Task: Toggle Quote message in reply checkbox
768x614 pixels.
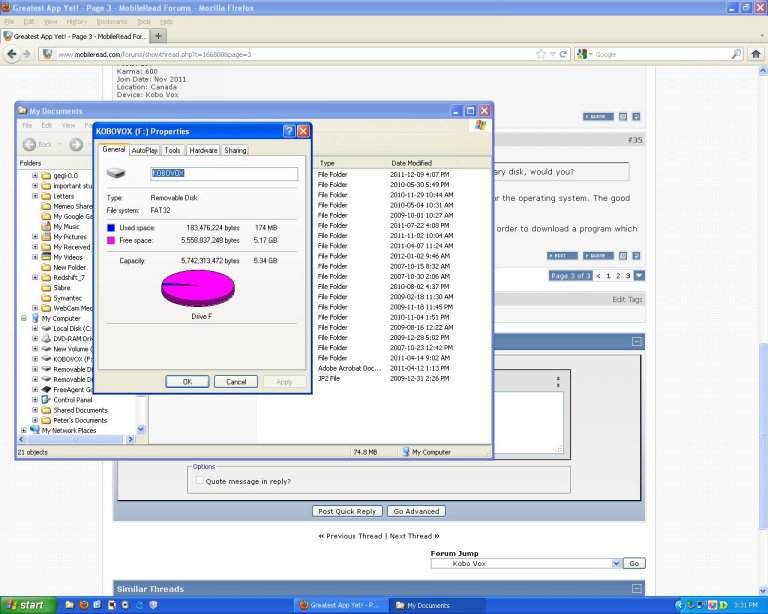Action: tap(200, 480)
